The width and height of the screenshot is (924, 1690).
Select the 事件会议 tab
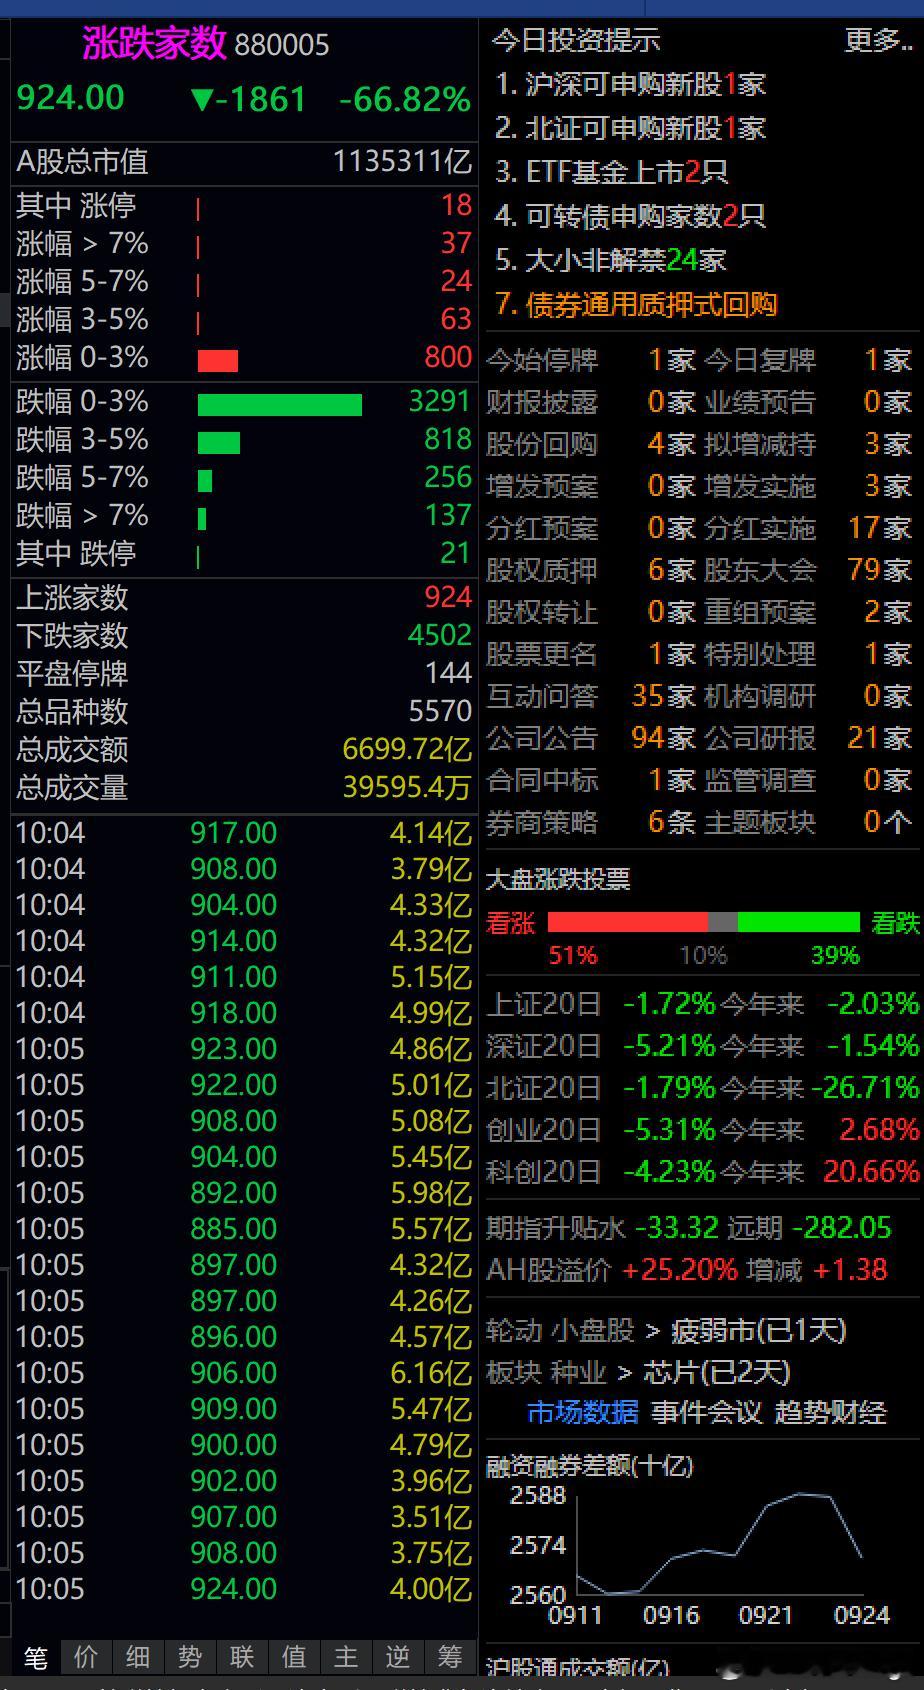[706, 1412]
